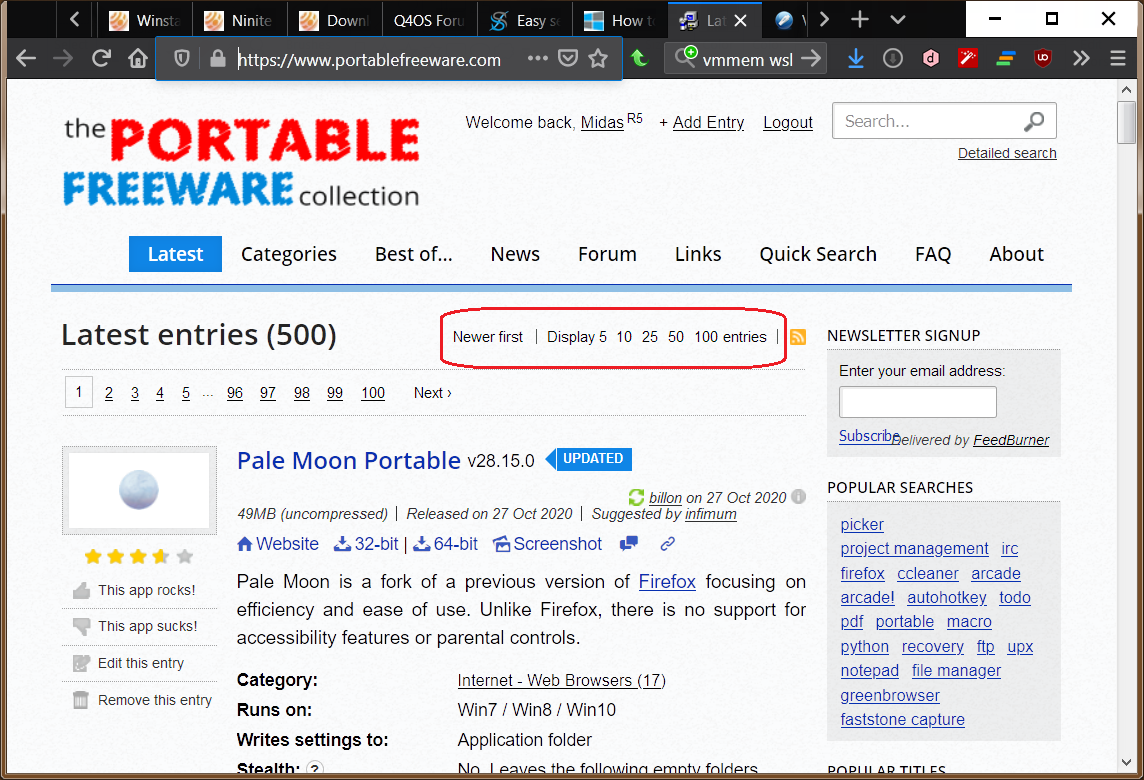Show more toolbar items chevron
The image size is (1144, 780).
click(x=1081, y=58)
